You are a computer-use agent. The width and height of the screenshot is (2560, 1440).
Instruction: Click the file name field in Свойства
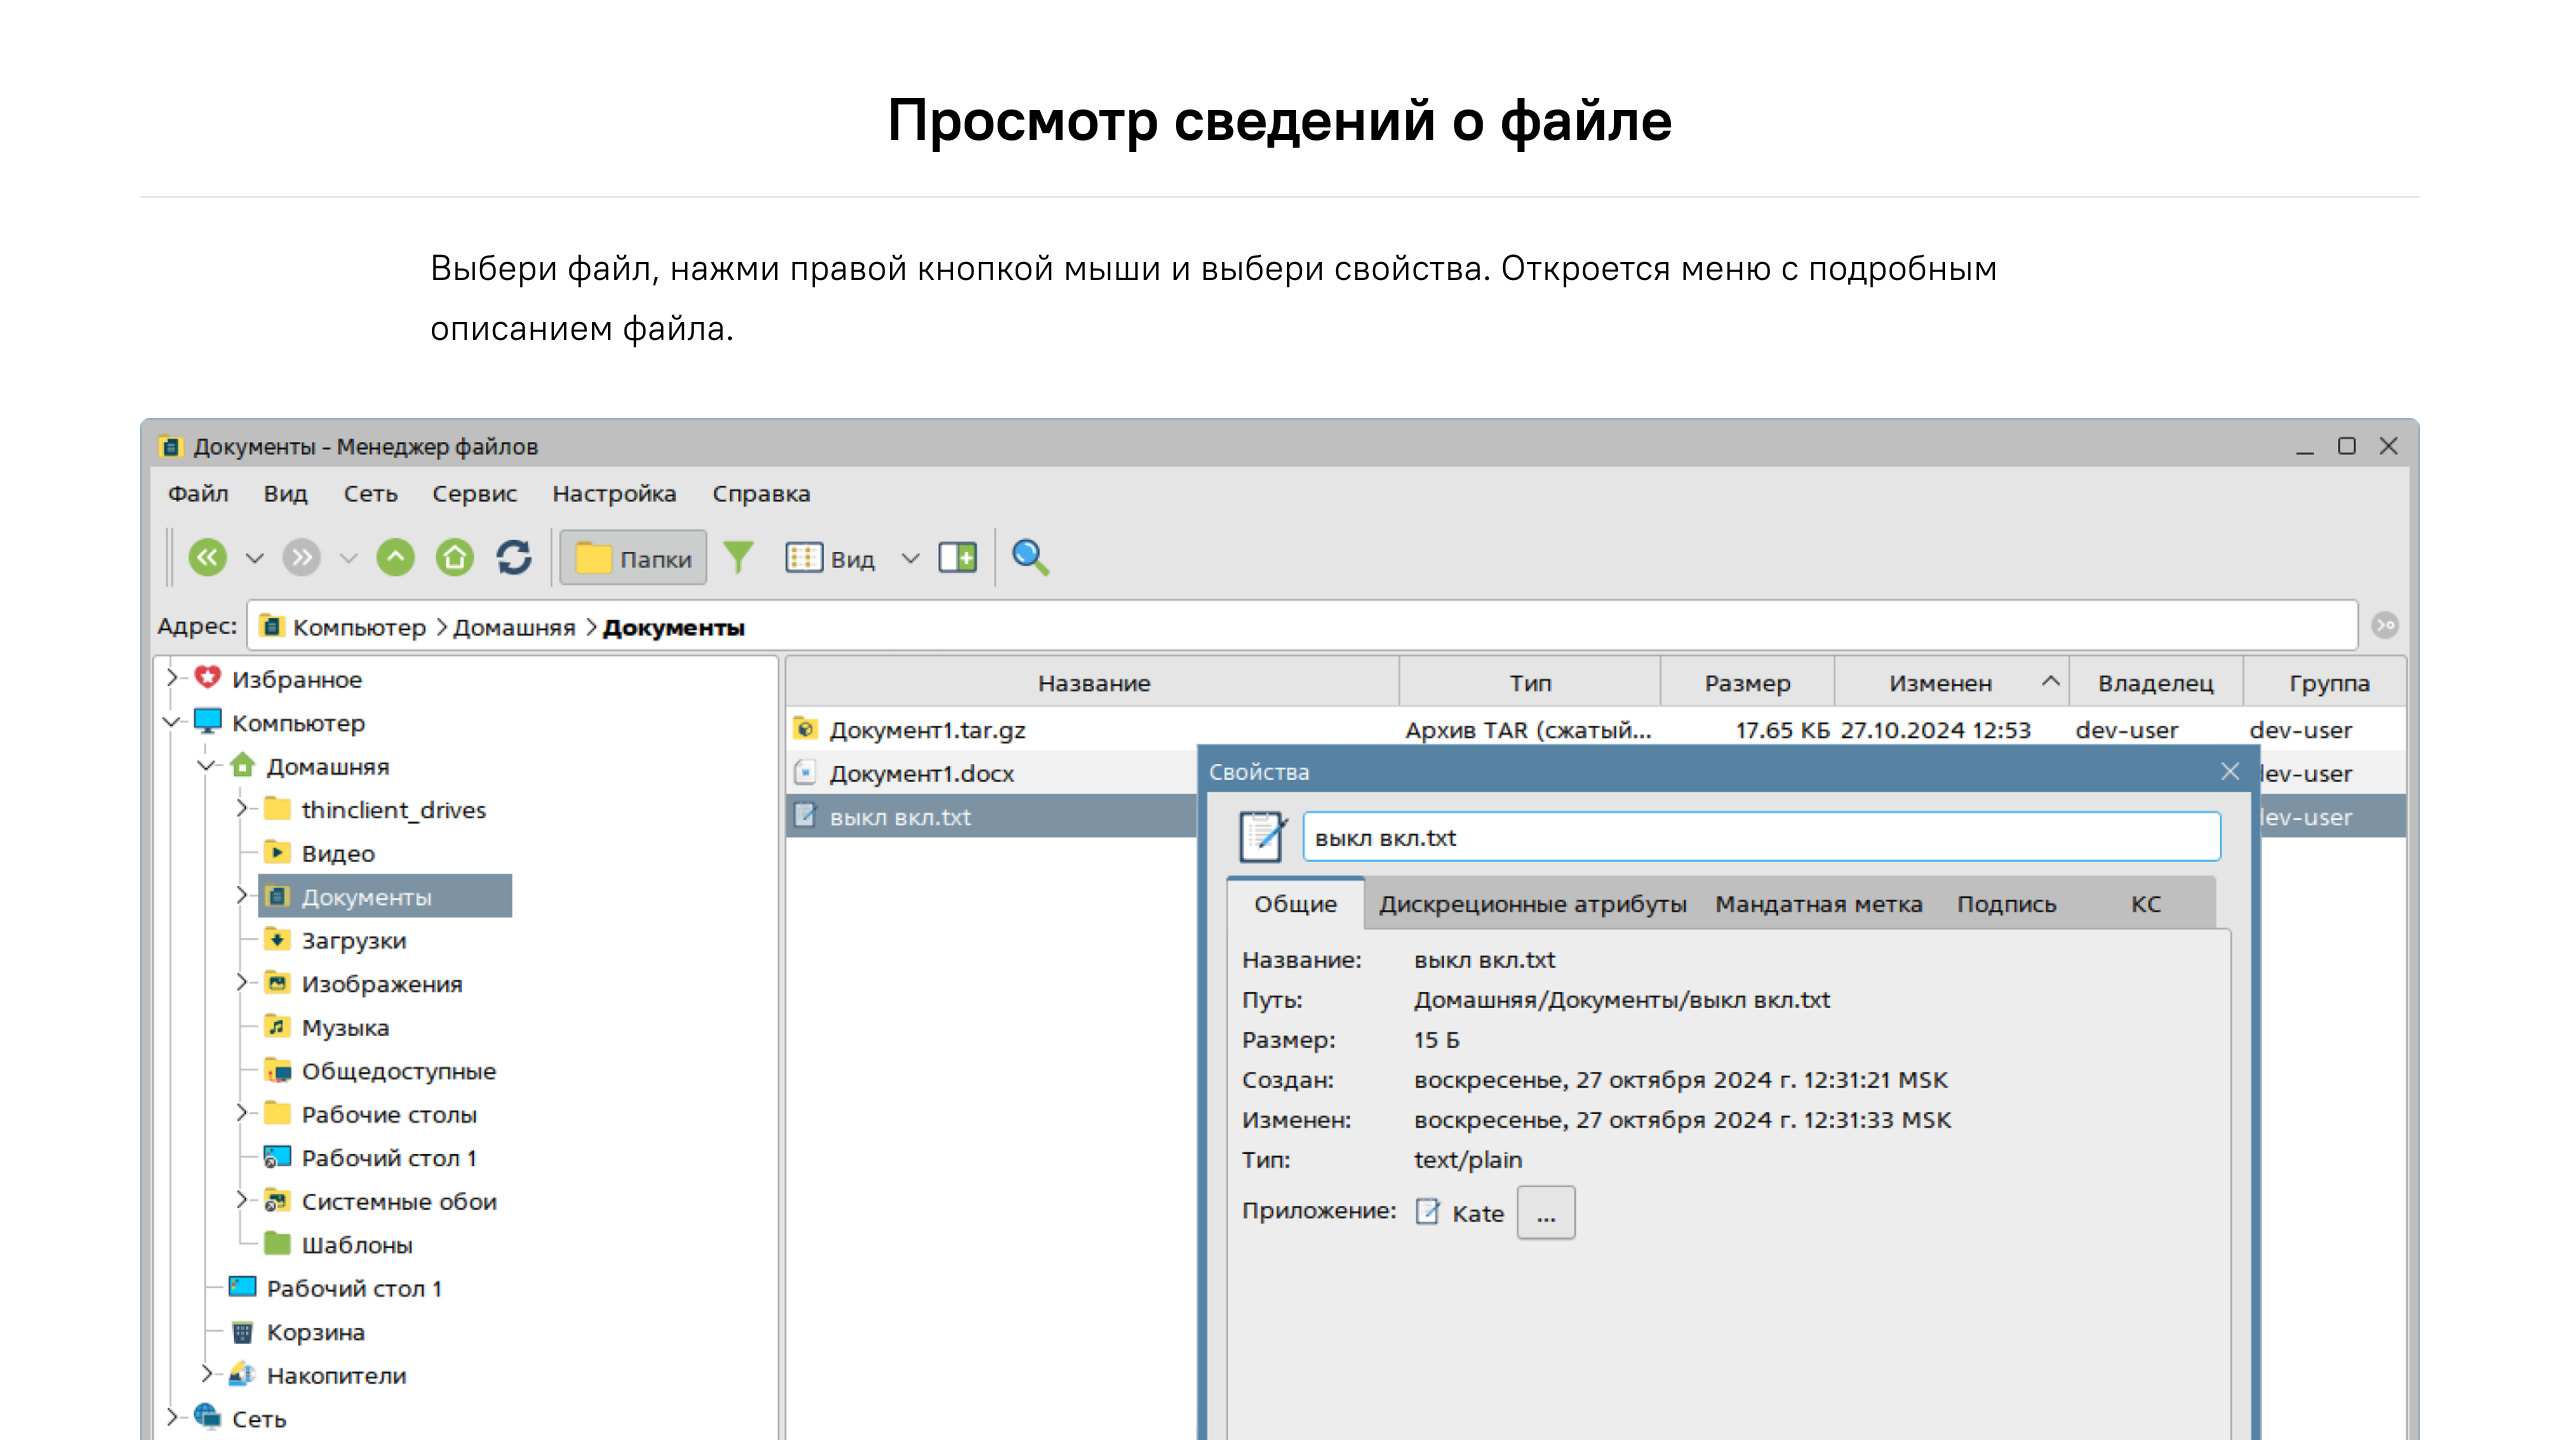pos(1760,837)
